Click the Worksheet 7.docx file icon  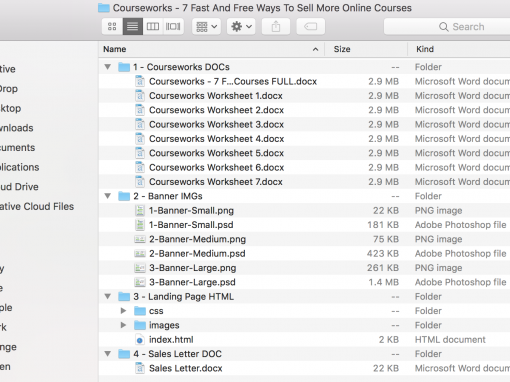click(140, 182)
